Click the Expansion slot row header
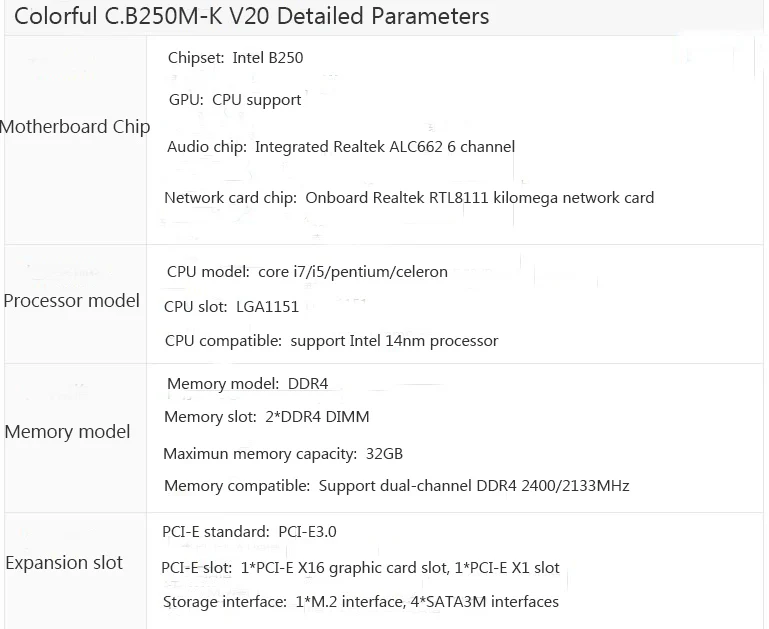Image resolution: width=769 pixels, height=629 pixels. (64, 563)
